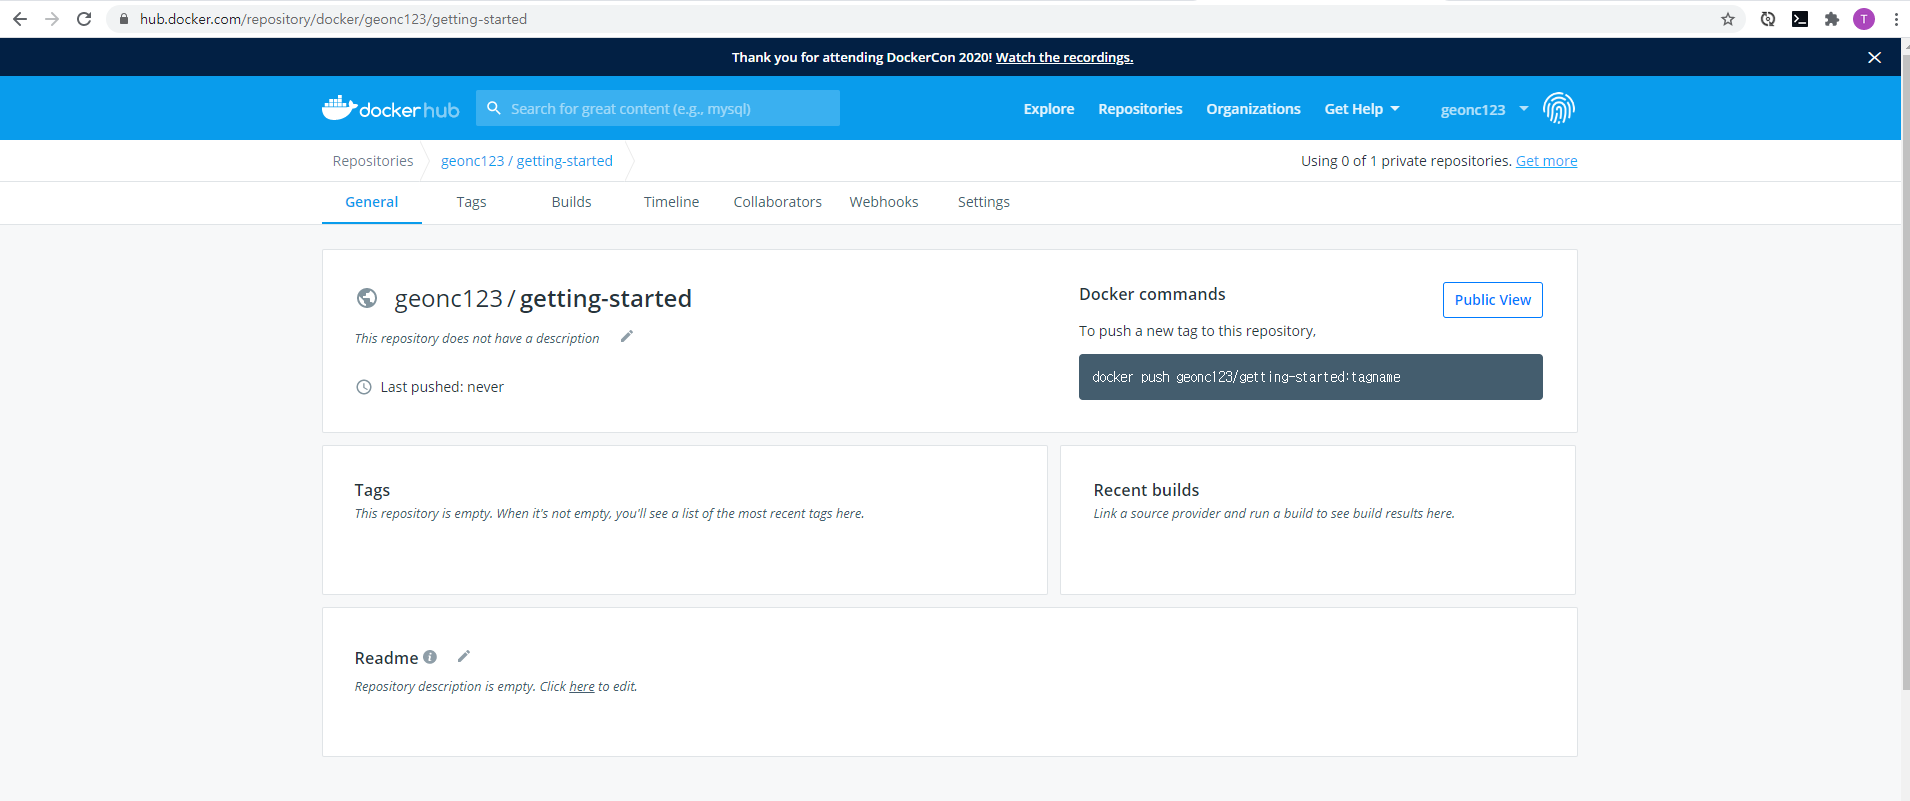The image size is (1910, 801).
Task: Open the Collaborators tab
Action: coord(777,202)
